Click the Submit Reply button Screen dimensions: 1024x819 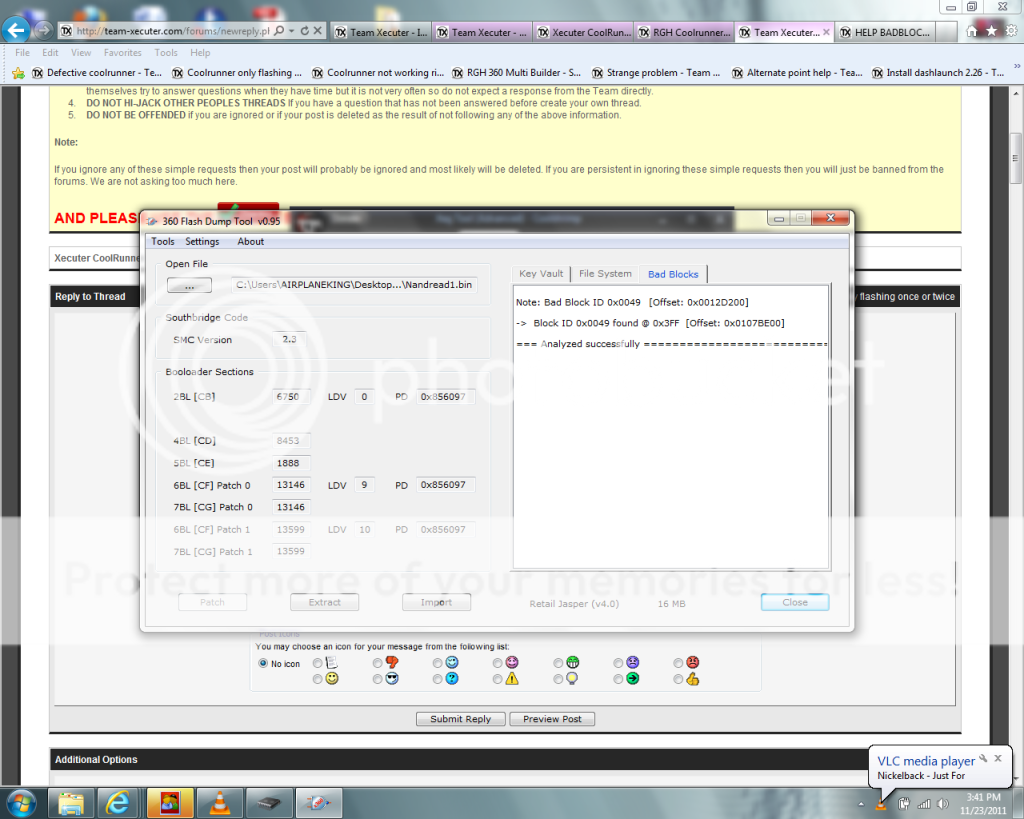click(460, 719)
